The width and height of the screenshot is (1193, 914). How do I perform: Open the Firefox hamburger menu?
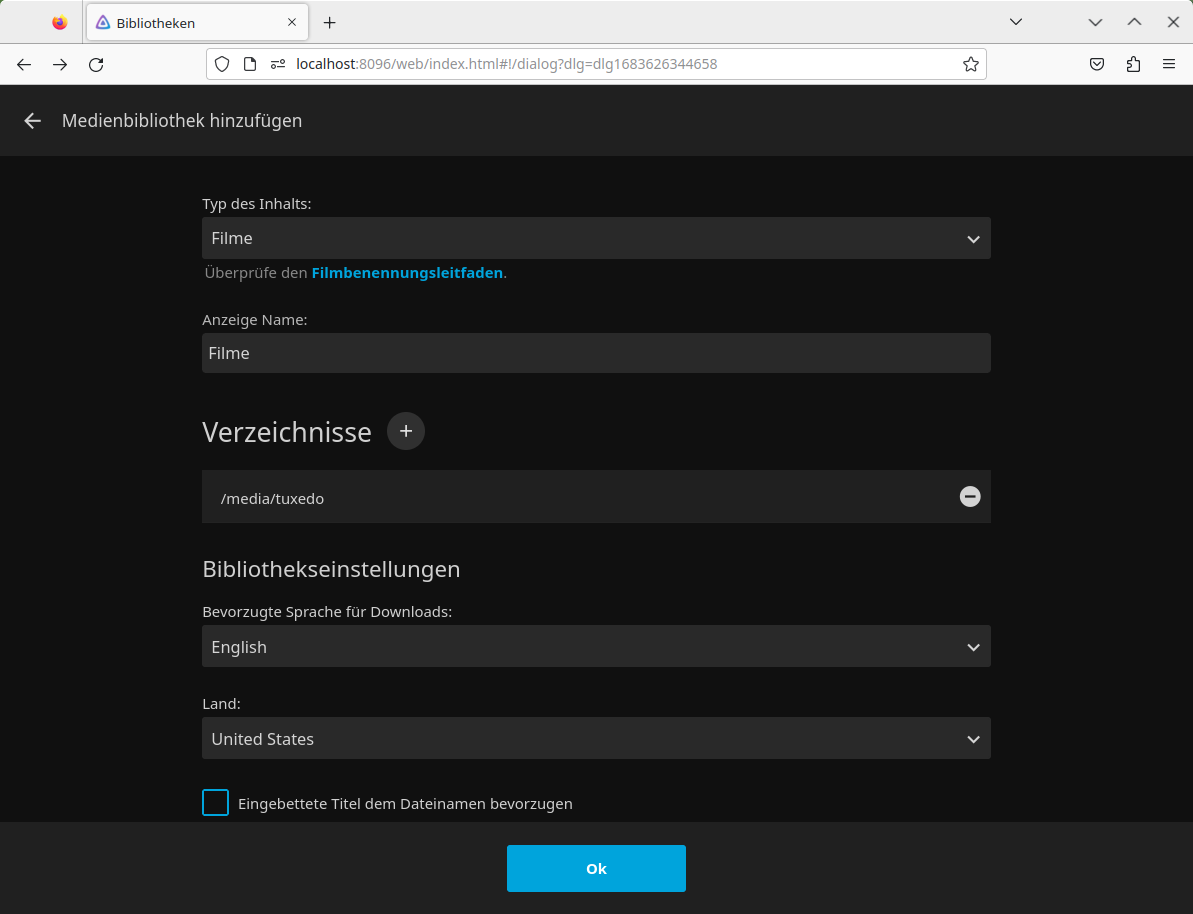coord(1169,64)
